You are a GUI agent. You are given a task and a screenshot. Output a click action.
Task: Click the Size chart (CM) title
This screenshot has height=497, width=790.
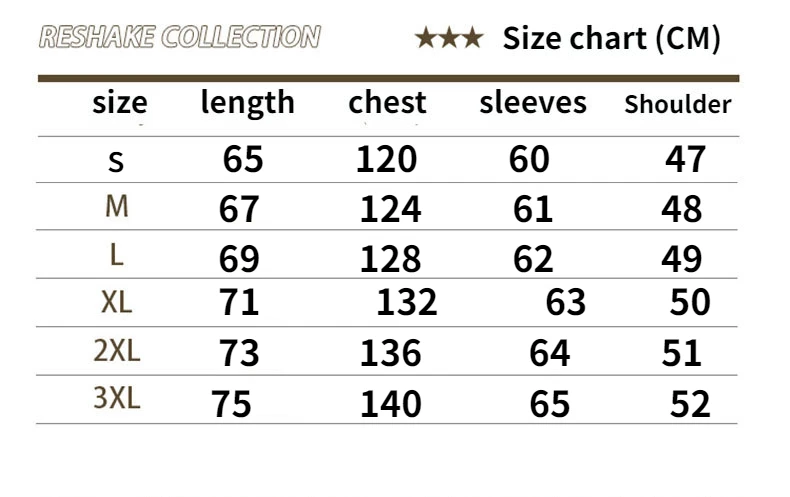[x=612, y=39]
